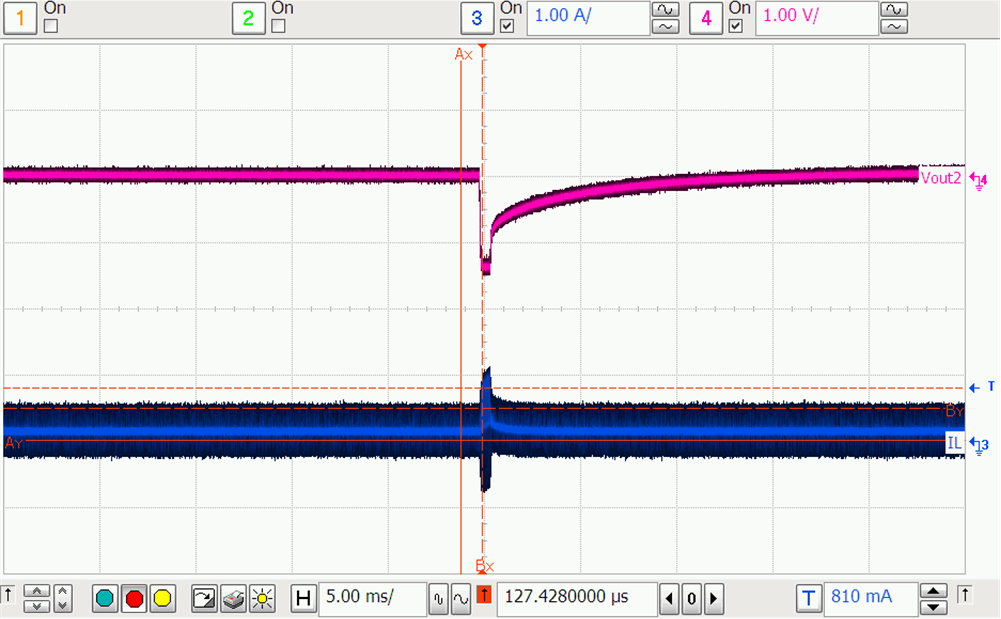Decrease channel 4 scale using lower waveform stepper
The width and height of the screenshot is (1001, 619).
pos(893,25)
